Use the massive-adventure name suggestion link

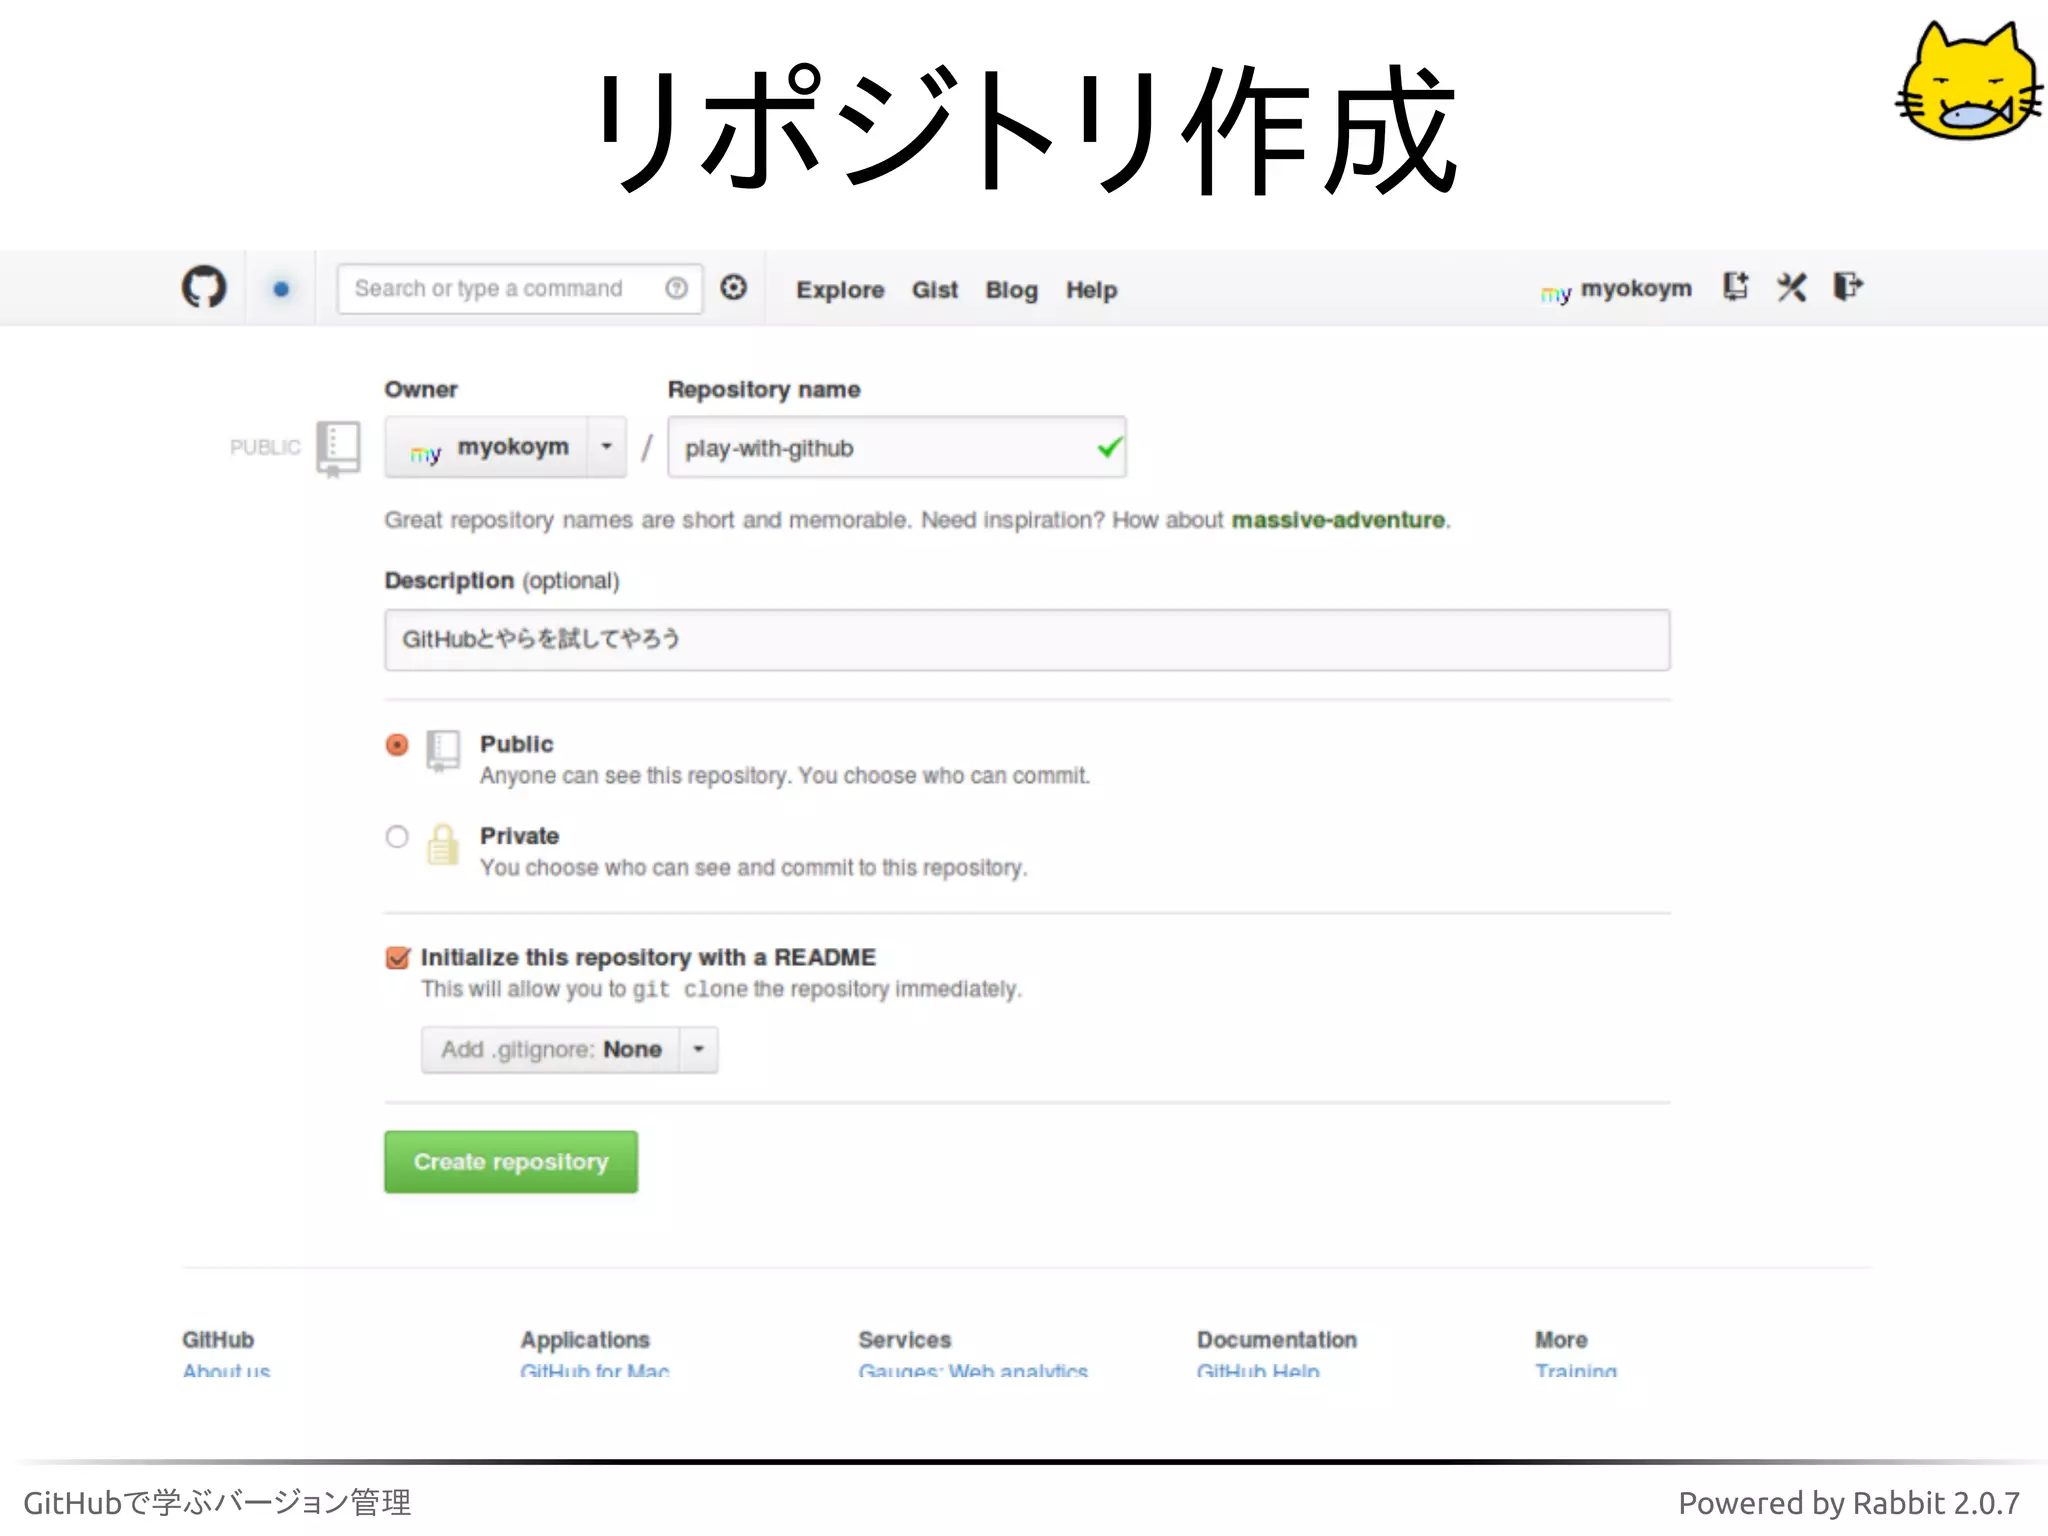click(x=1338, y=520)
